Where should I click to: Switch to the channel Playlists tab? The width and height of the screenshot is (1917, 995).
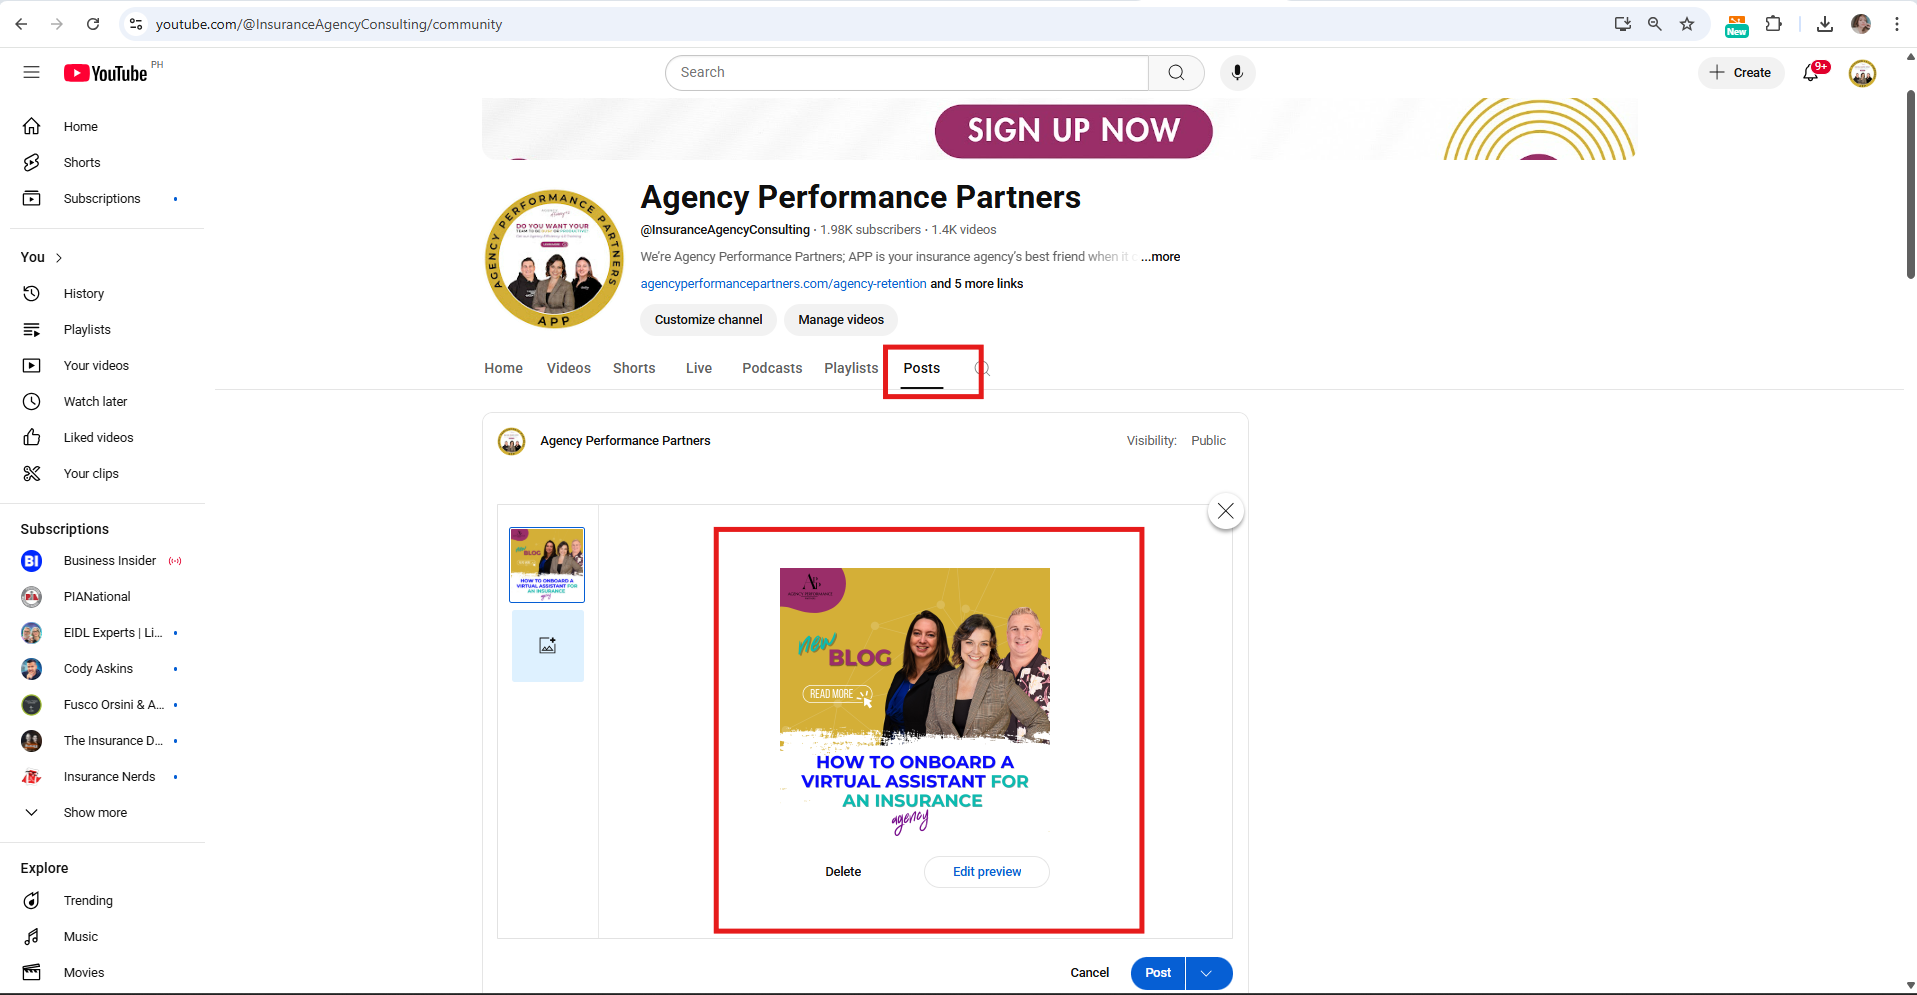coord(851,368)
